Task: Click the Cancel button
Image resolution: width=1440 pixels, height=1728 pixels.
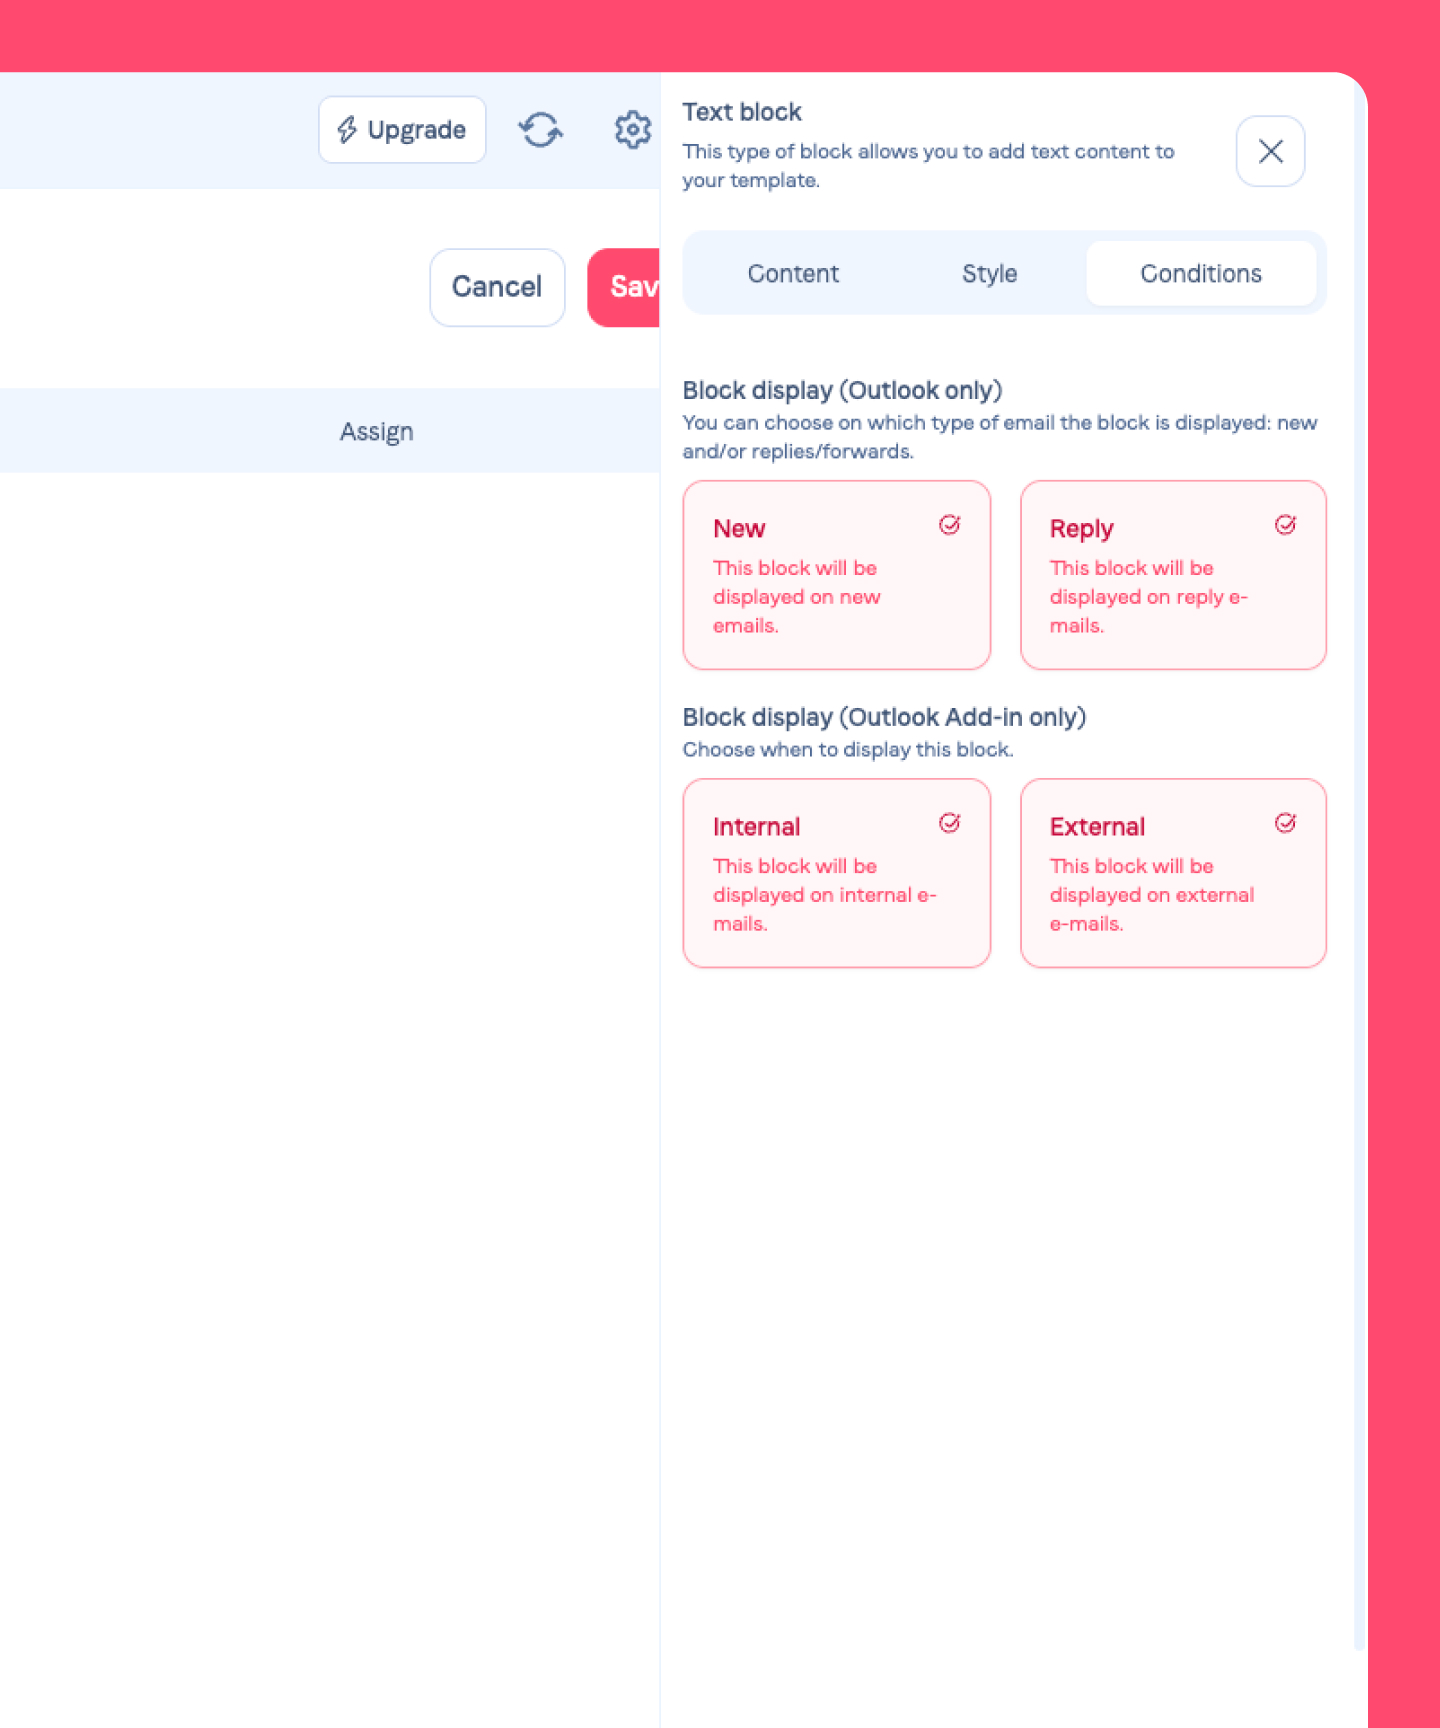Action: point(497,287)
